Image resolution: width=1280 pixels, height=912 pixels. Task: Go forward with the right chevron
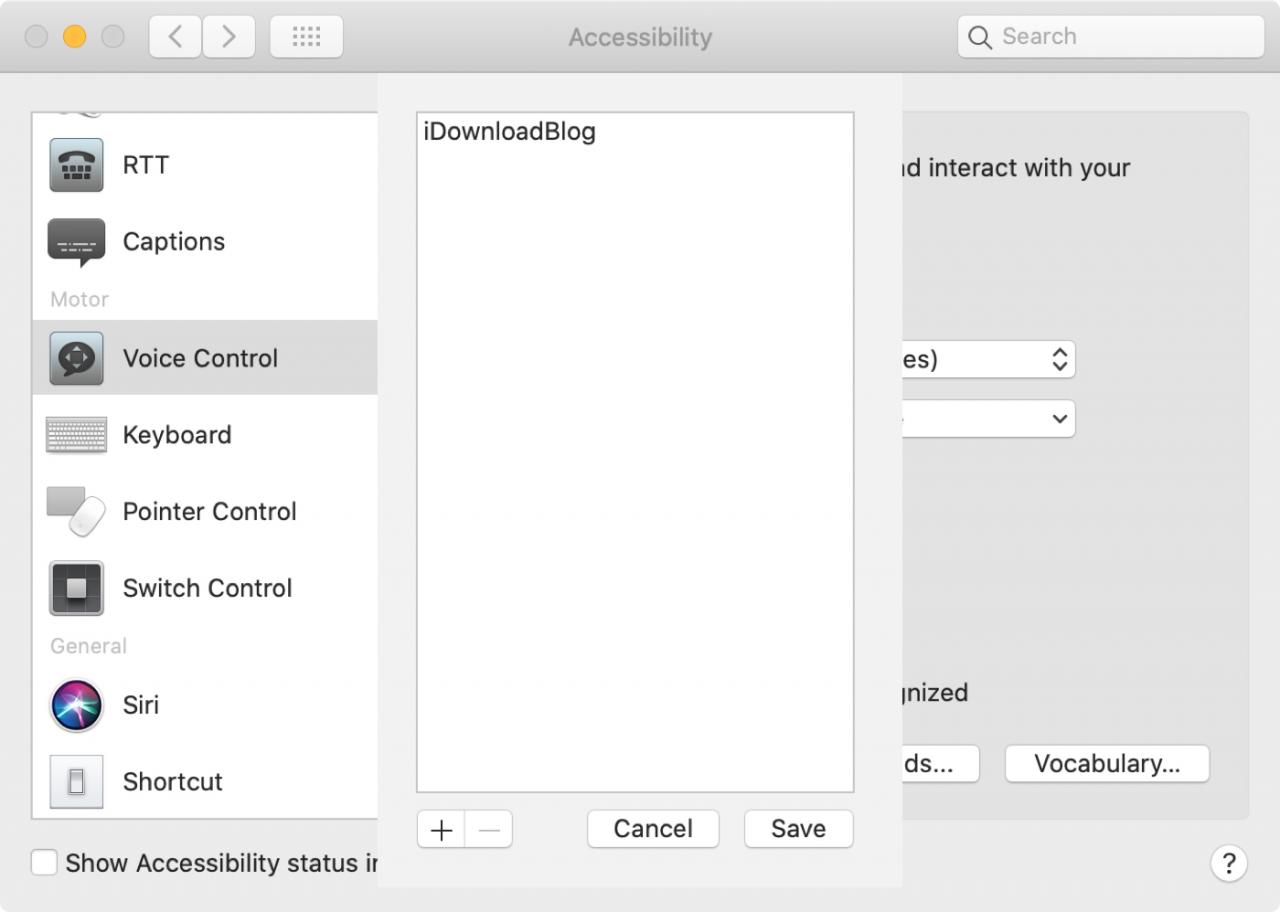(229, 37)
